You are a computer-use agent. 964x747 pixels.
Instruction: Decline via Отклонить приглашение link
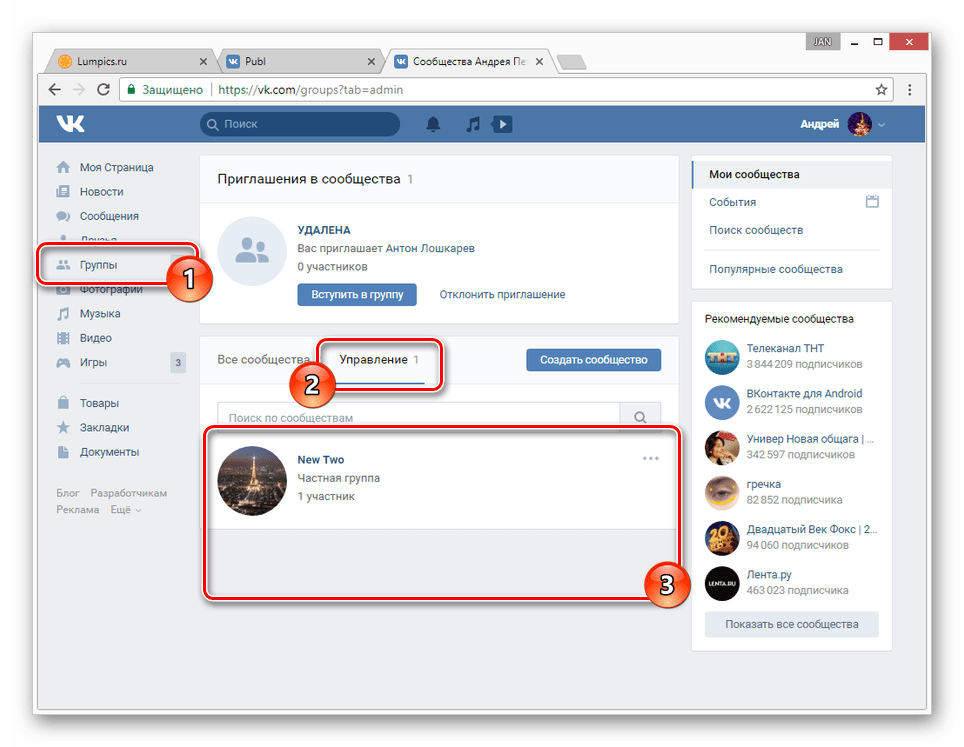point(503,294)
